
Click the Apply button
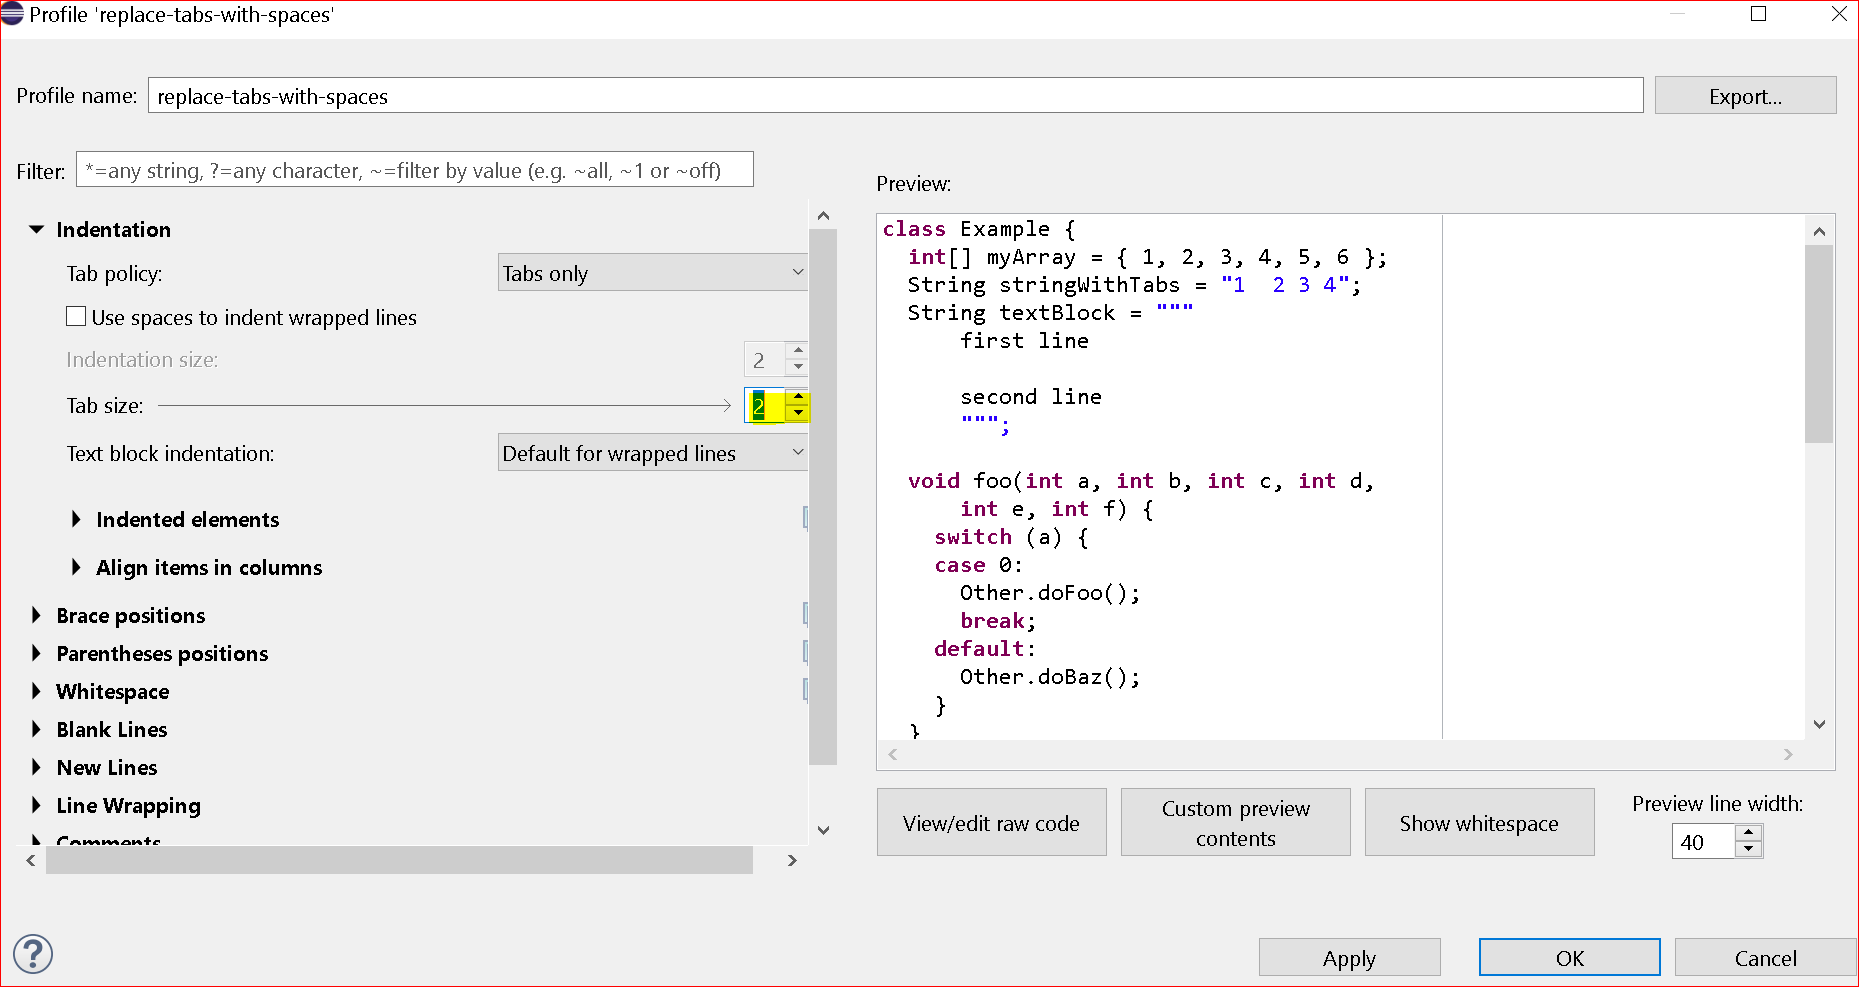(1349, 957)
